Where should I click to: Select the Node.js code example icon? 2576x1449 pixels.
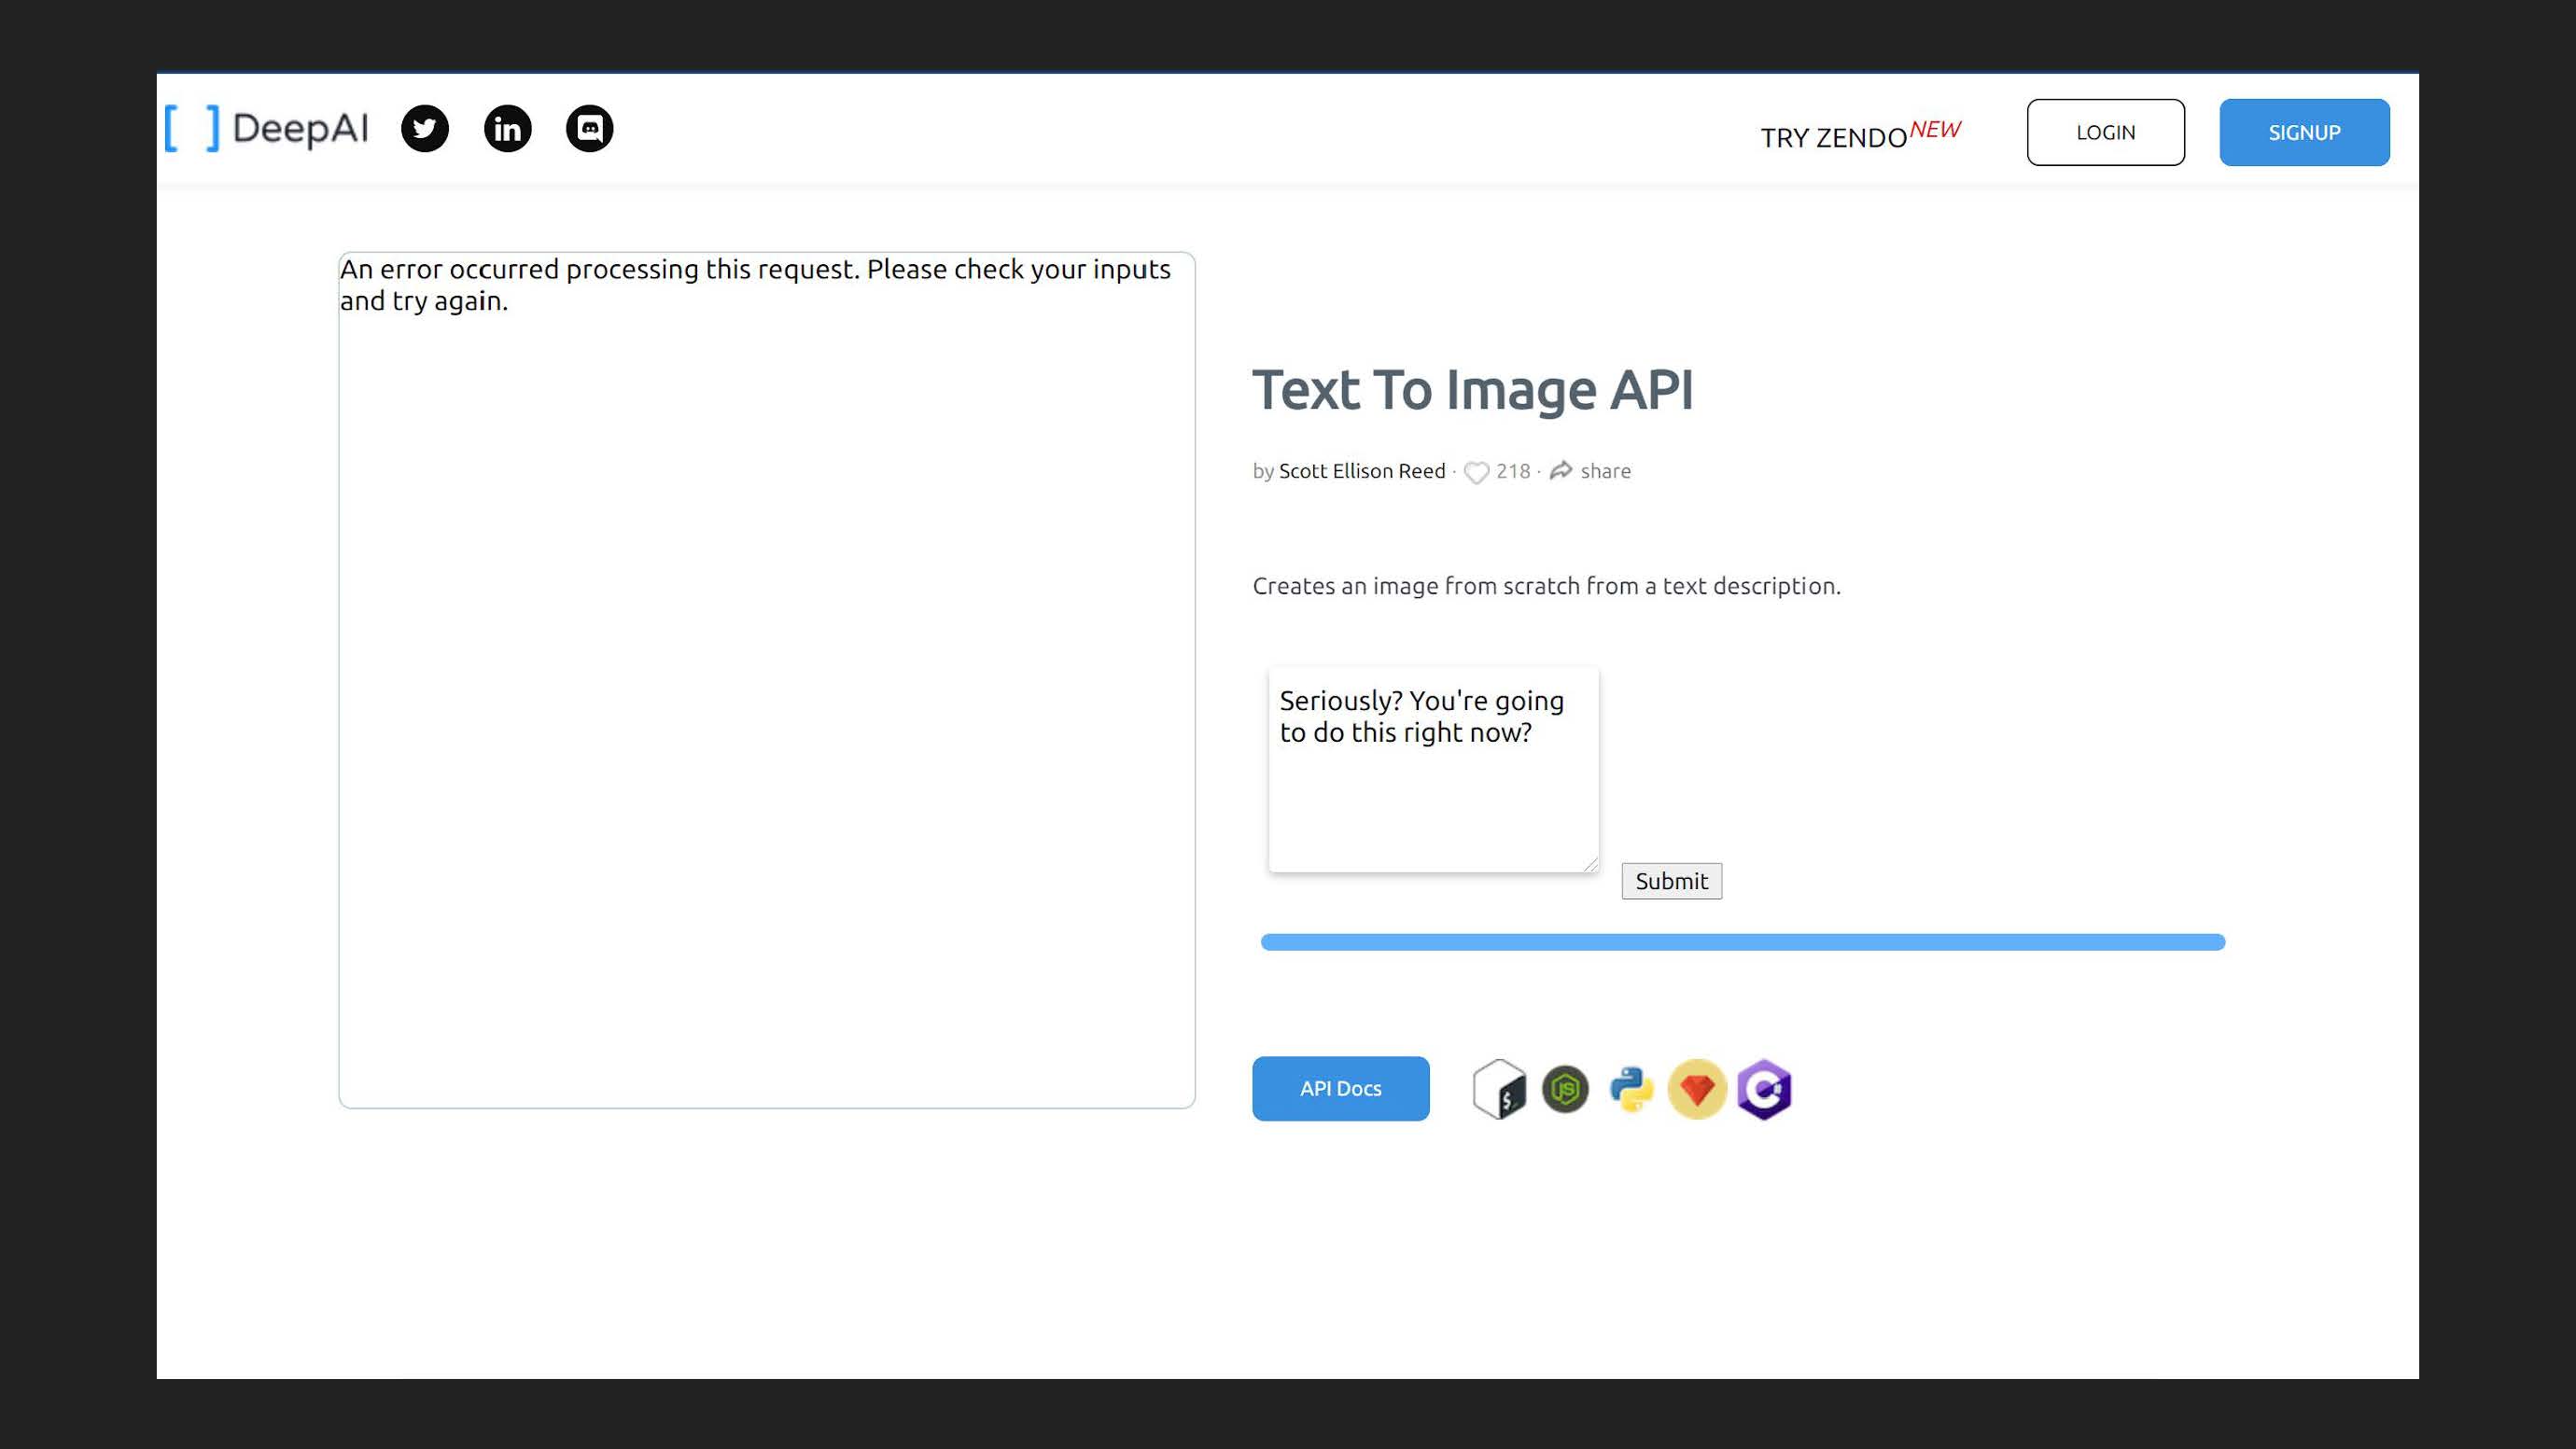click(x=1565, y=1089)
